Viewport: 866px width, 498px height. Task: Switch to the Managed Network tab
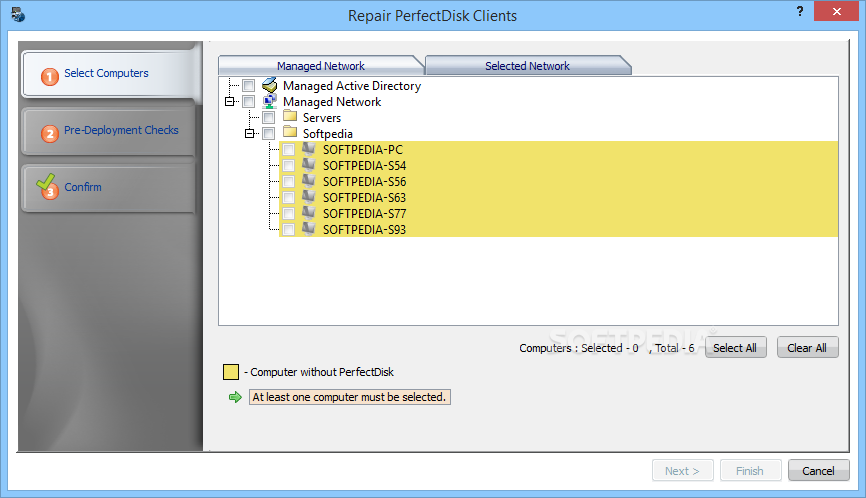(x=321, y=65)
